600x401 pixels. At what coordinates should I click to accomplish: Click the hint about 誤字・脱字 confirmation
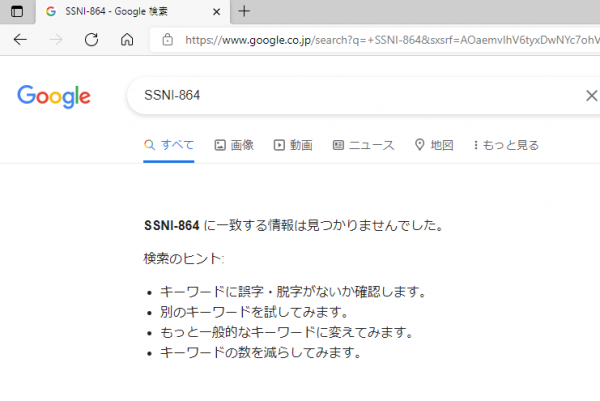[293, 292]
